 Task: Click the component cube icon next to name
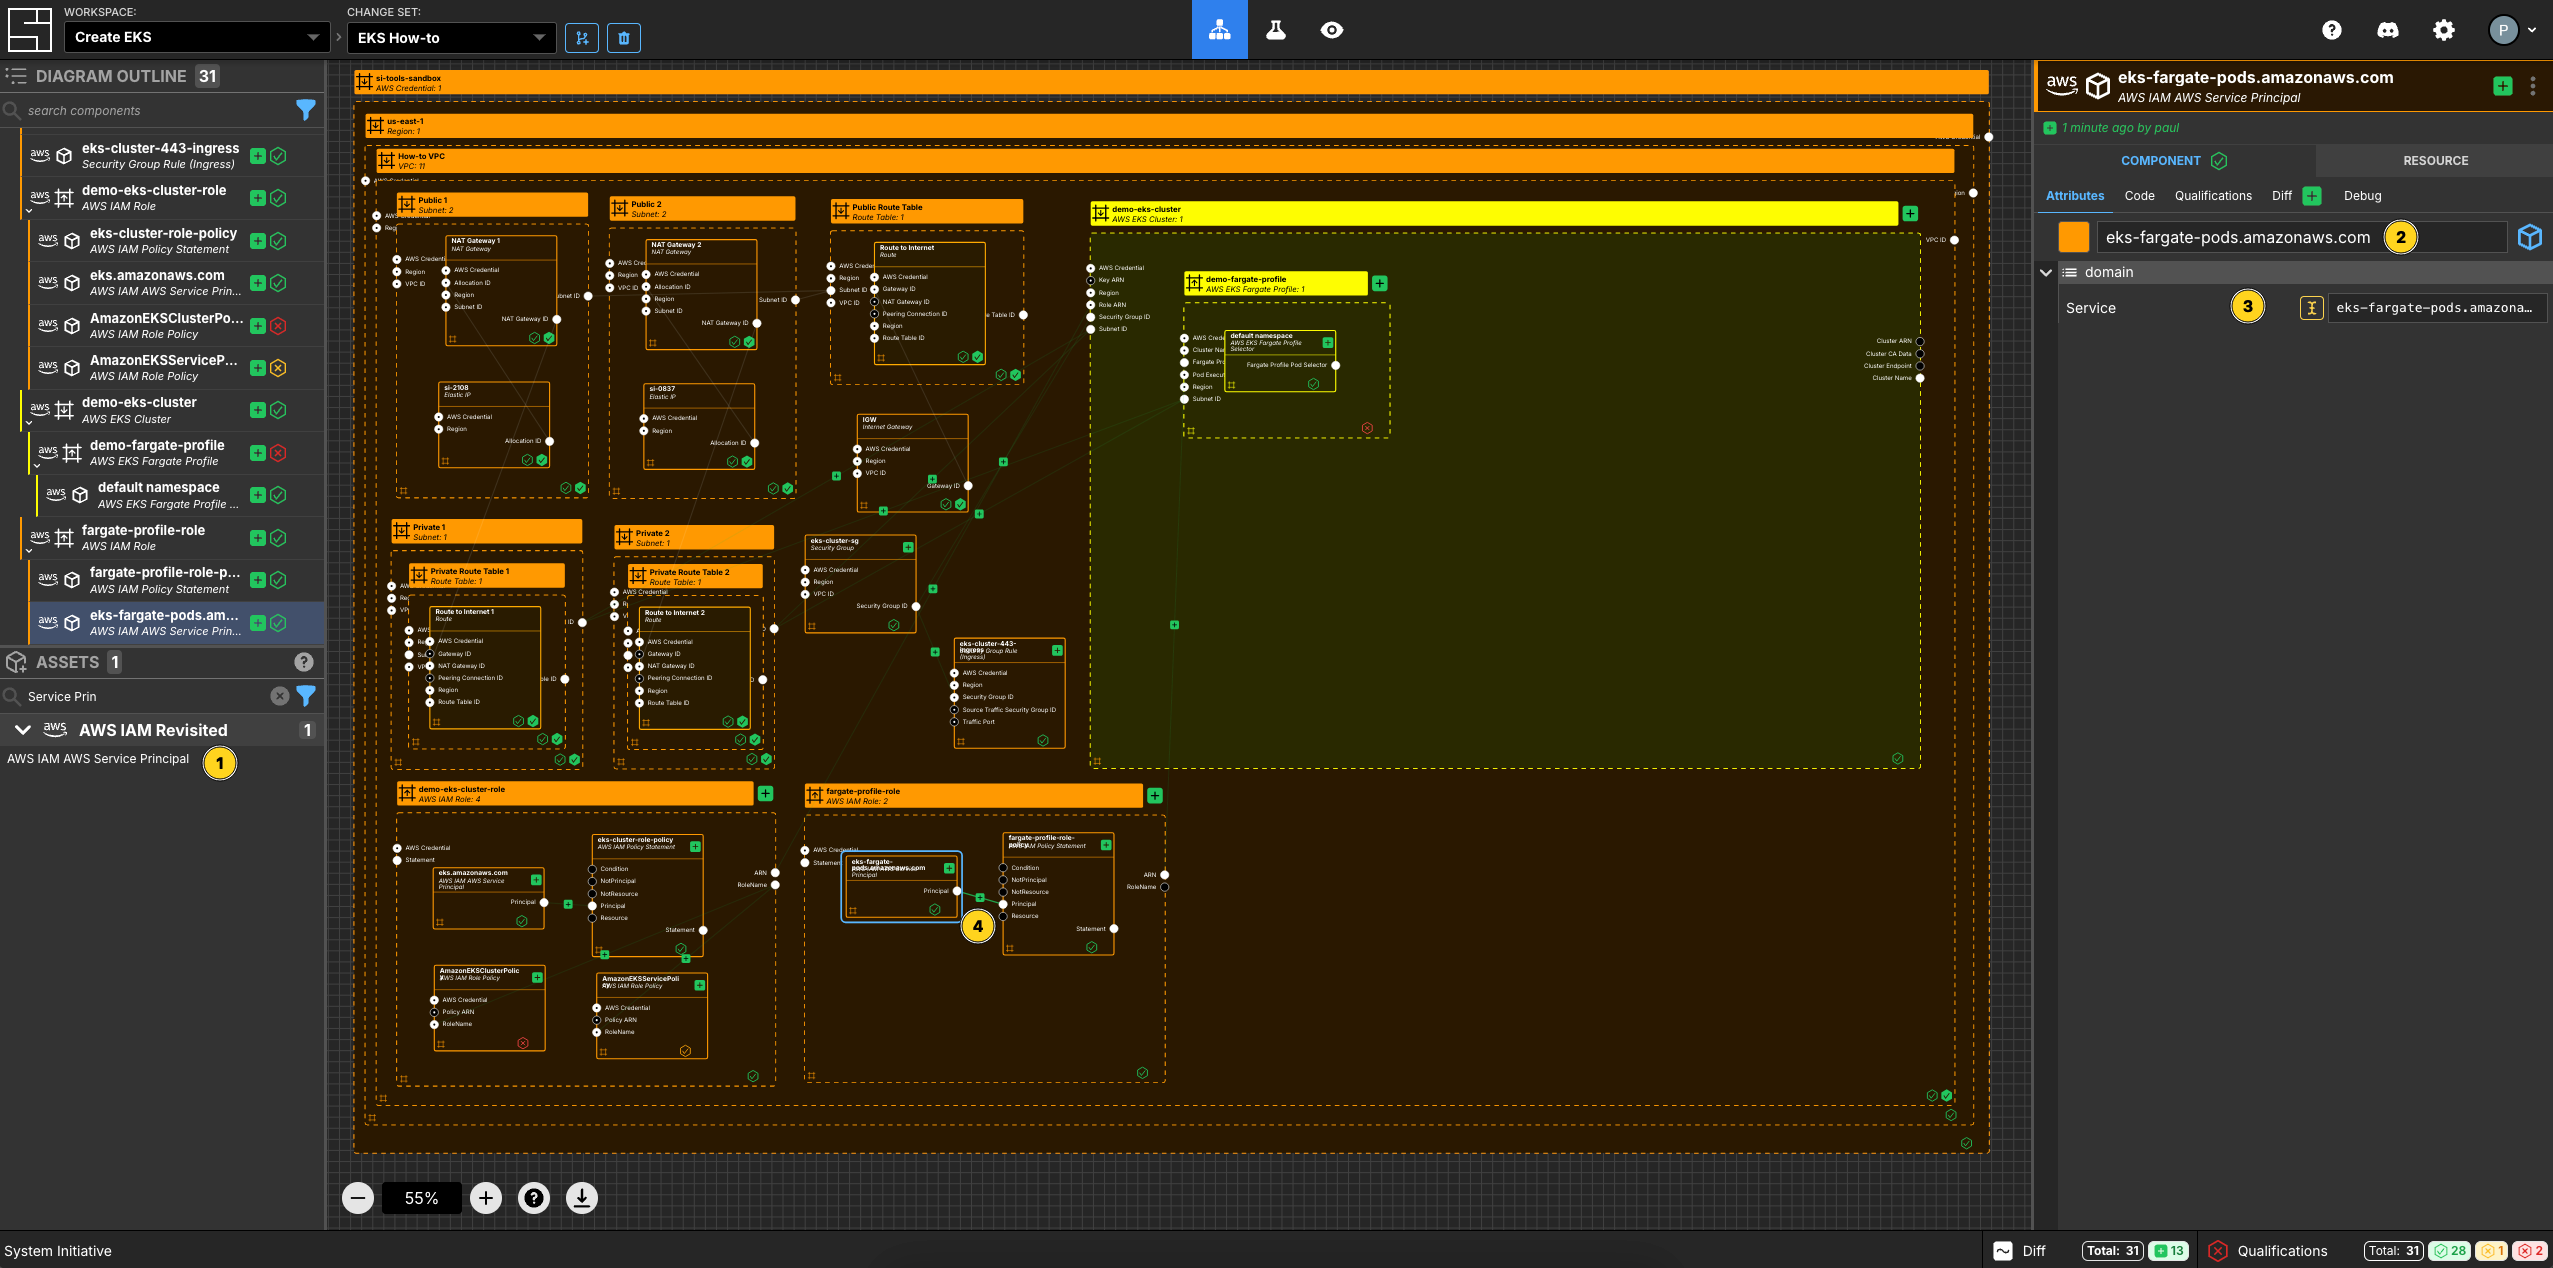[2530, 237]
